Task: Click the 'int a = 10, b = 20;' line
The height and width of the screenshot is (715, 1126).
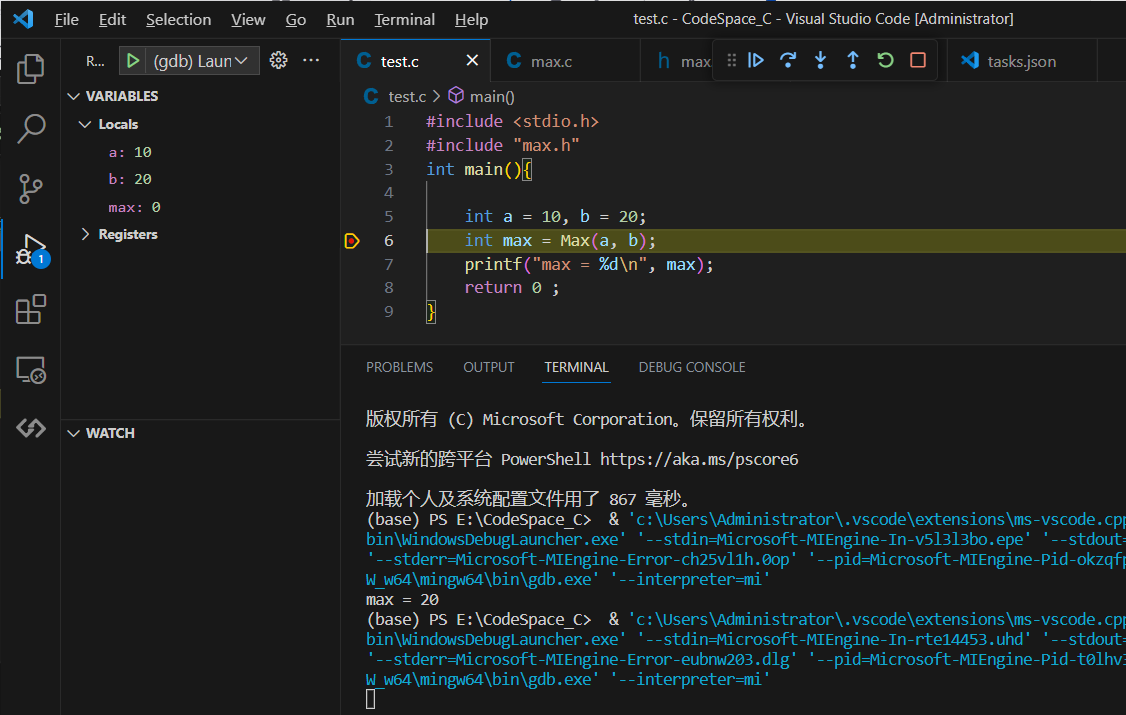Action: point(555,217)
